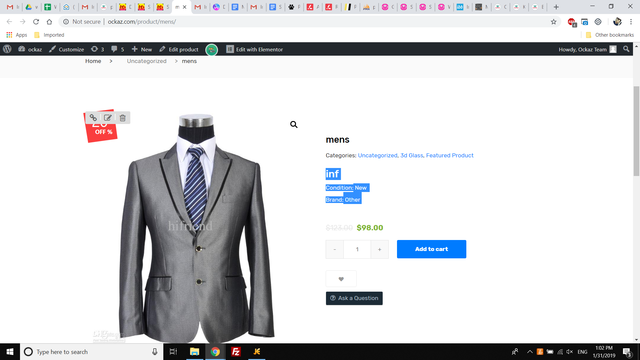Open a new browser tab
Screen dimensions: 640x360
556,7
